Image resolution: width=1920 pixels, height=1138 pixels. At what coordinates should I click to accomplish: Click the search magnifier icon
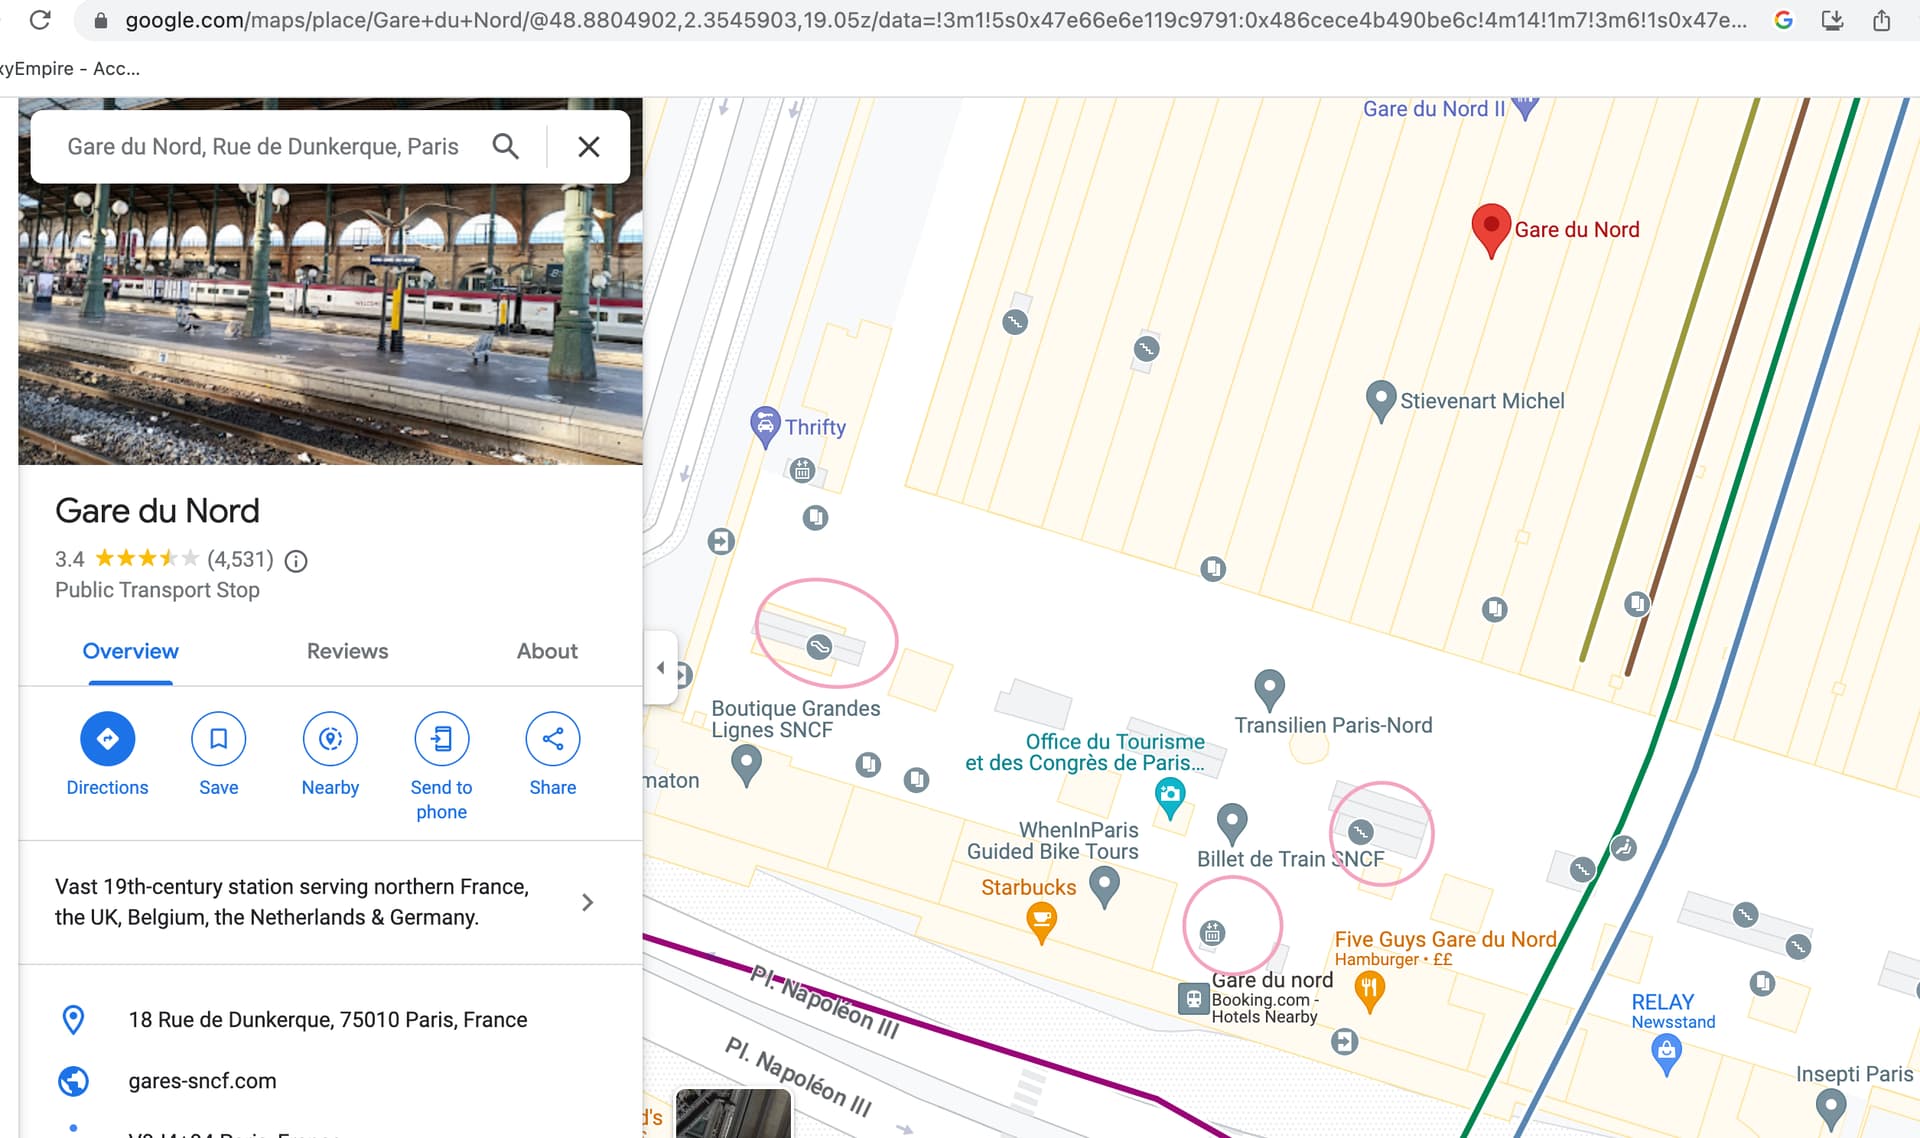pyautogui.click(x=506, y=147)
